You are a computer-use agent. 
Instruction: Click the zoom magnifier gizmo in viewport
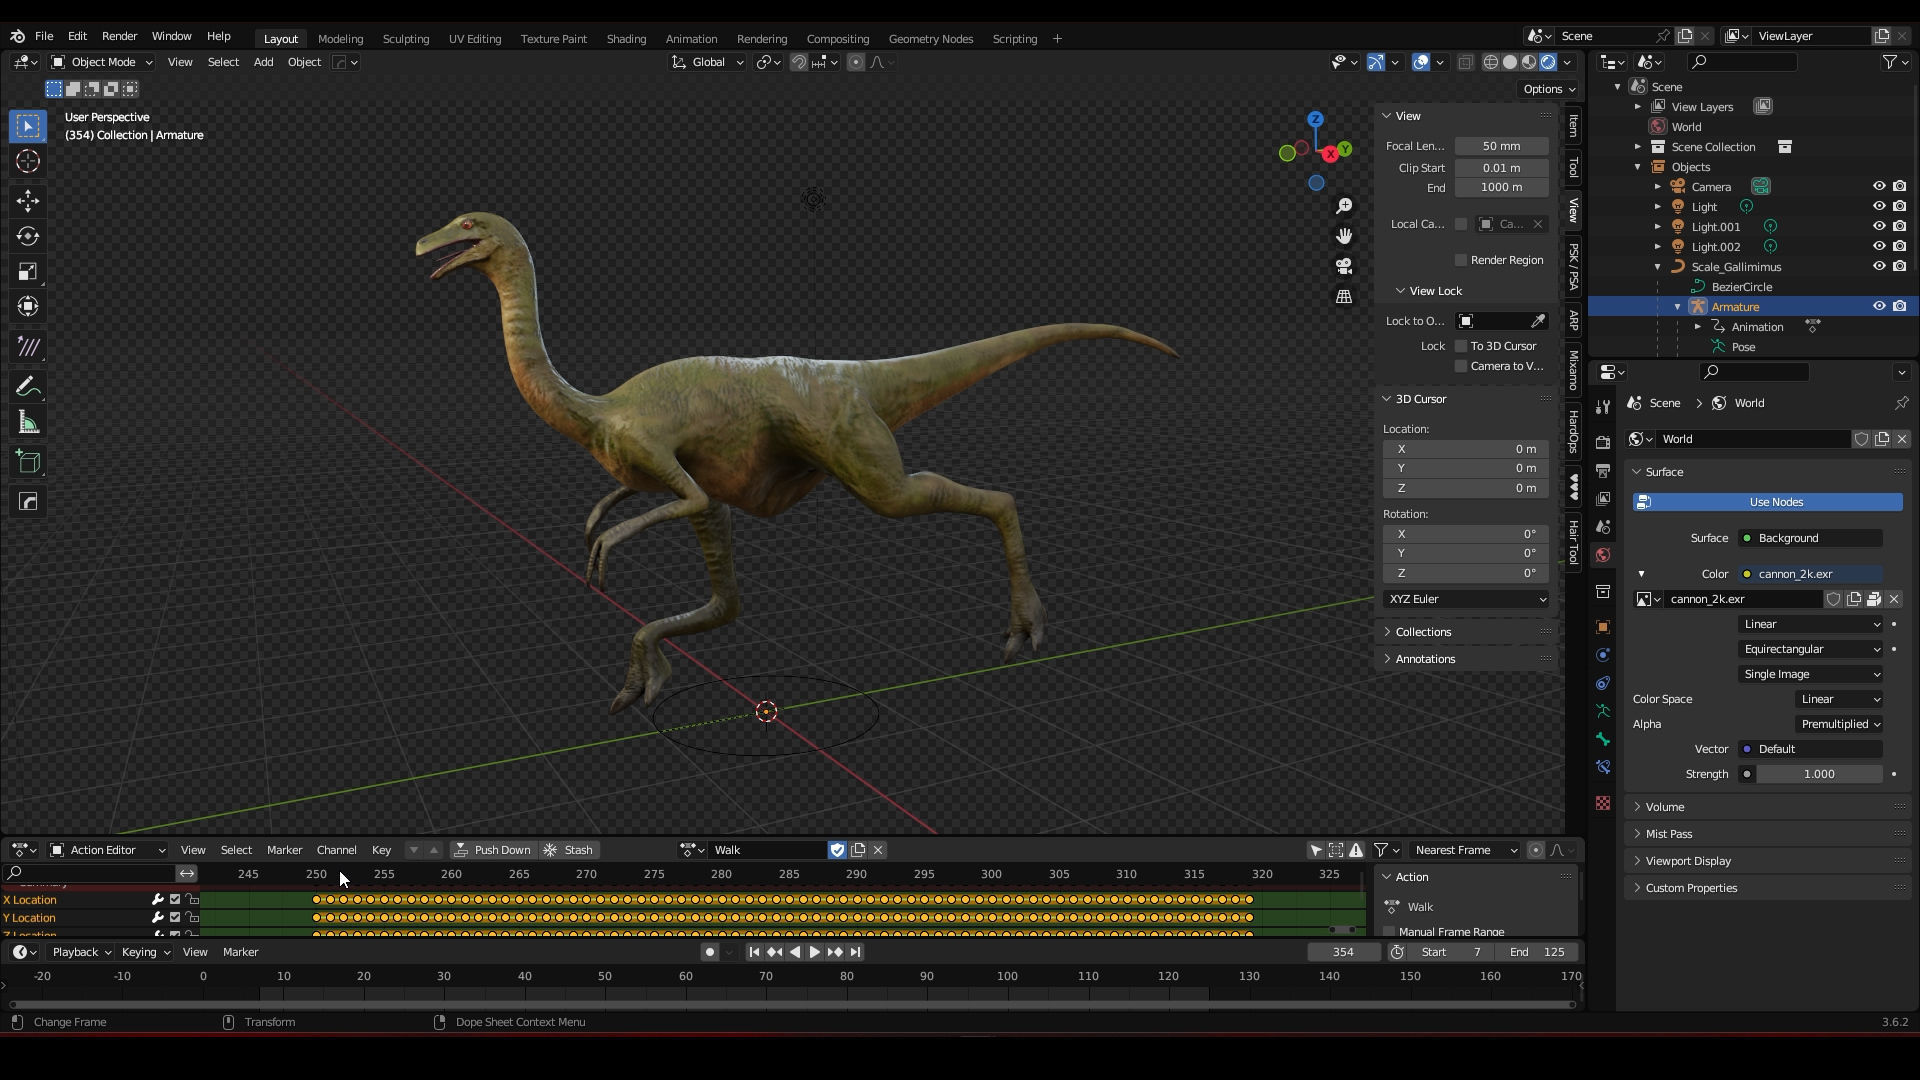[1344, 206]
